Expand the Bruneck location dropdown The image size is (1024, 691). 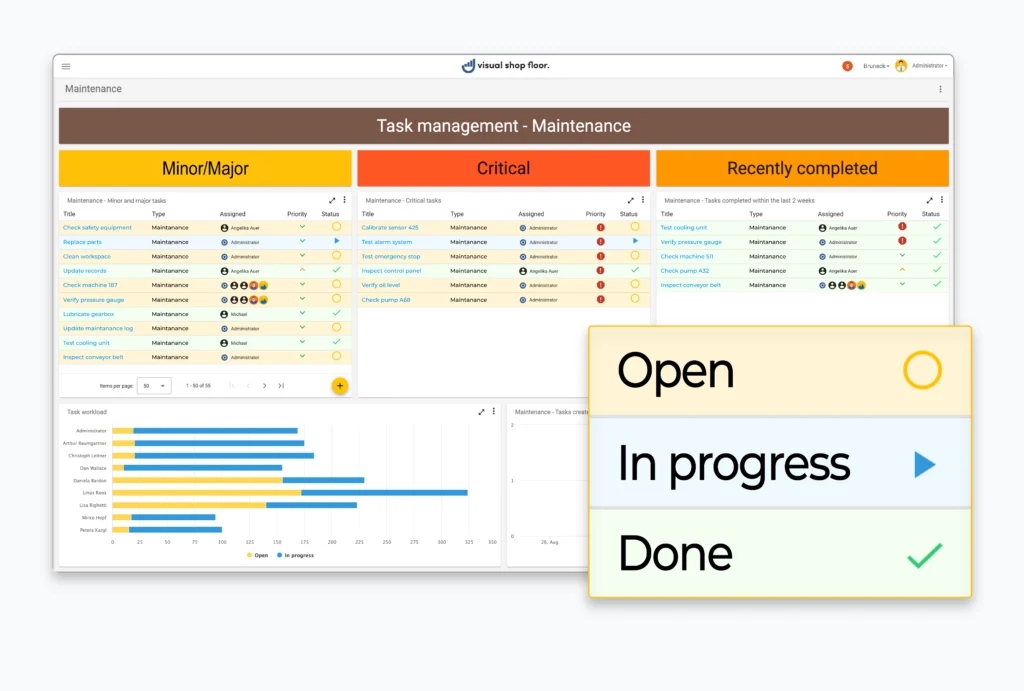tap(876, 66)
